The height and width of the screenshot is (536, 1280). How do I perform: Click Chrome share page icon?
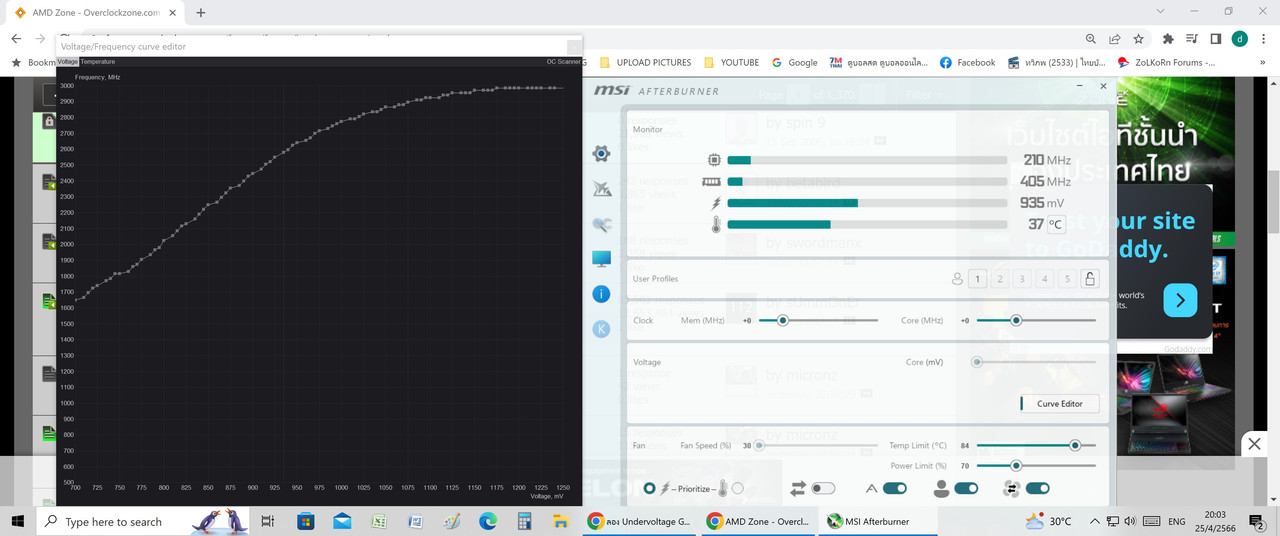coord(1114,38)
